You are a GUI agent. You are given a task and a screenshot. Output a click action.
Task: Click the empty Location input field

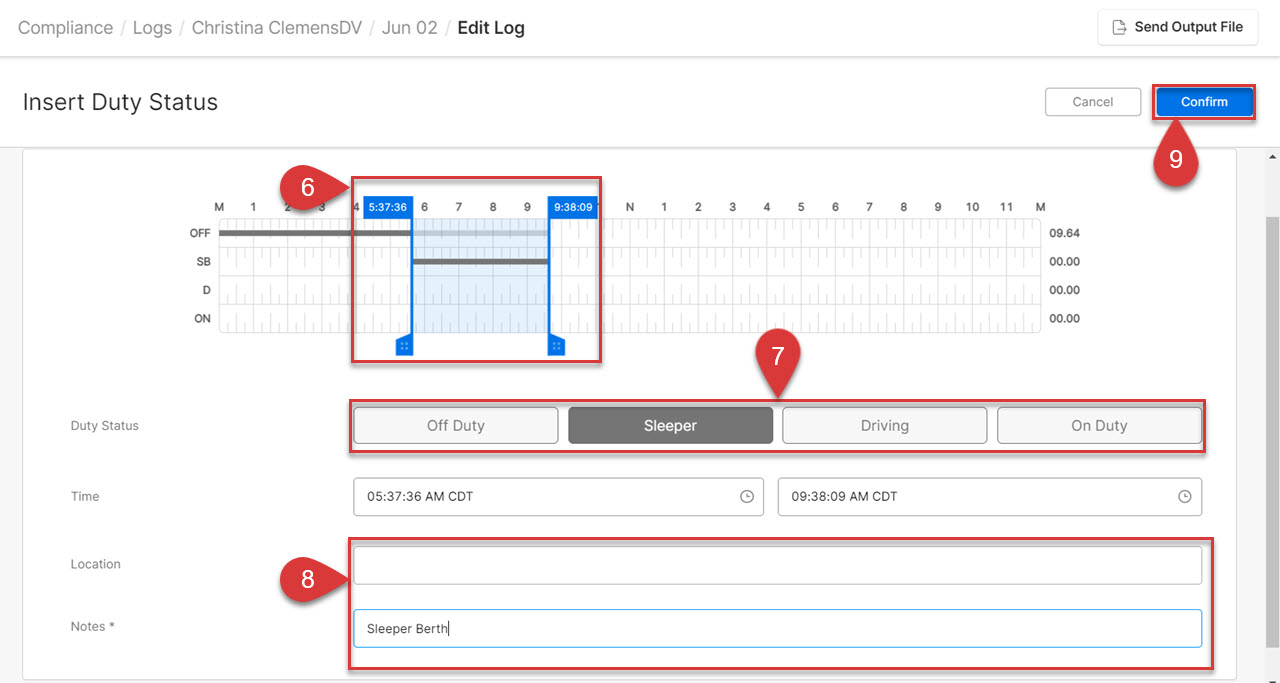click(x=777, y=565)
